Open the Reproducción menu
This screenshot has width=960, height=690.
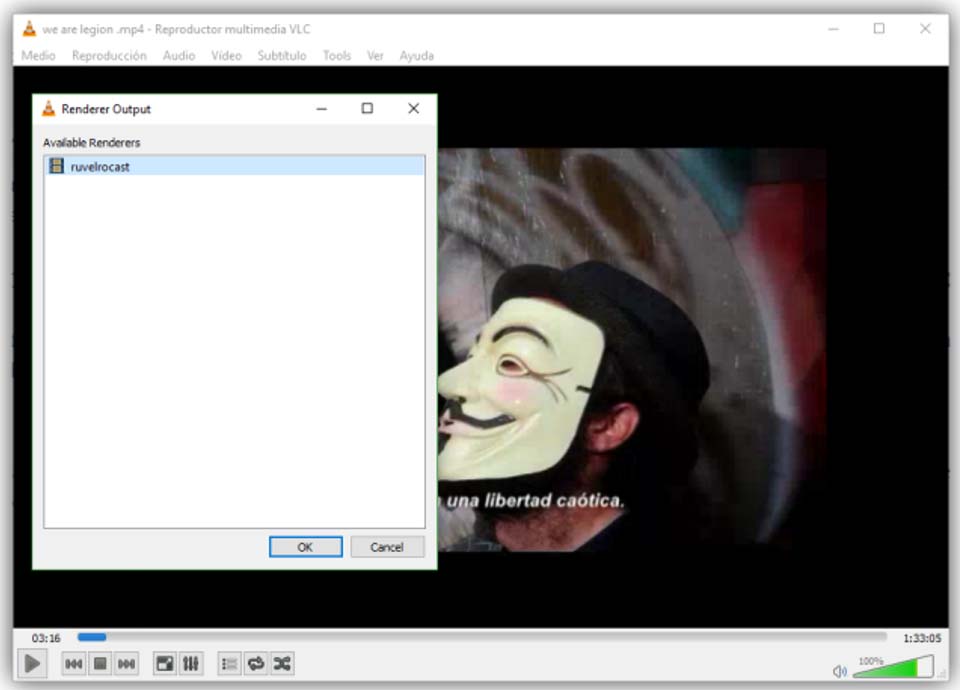click(x=110, y=56)
